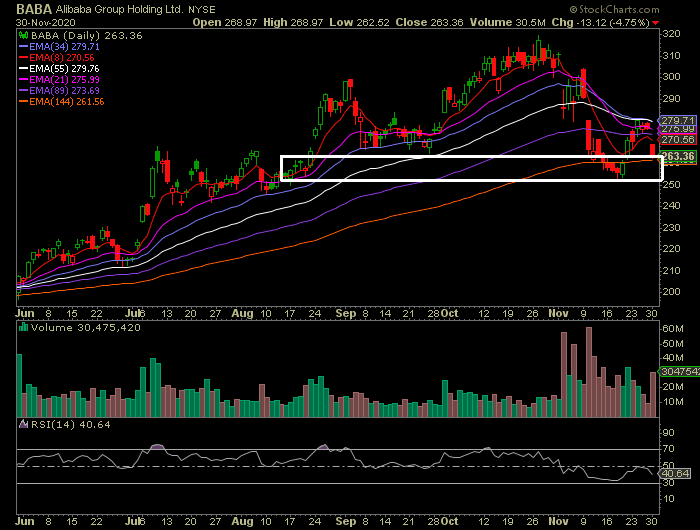Click the Volume 30.5M header value

click(508, 22)
